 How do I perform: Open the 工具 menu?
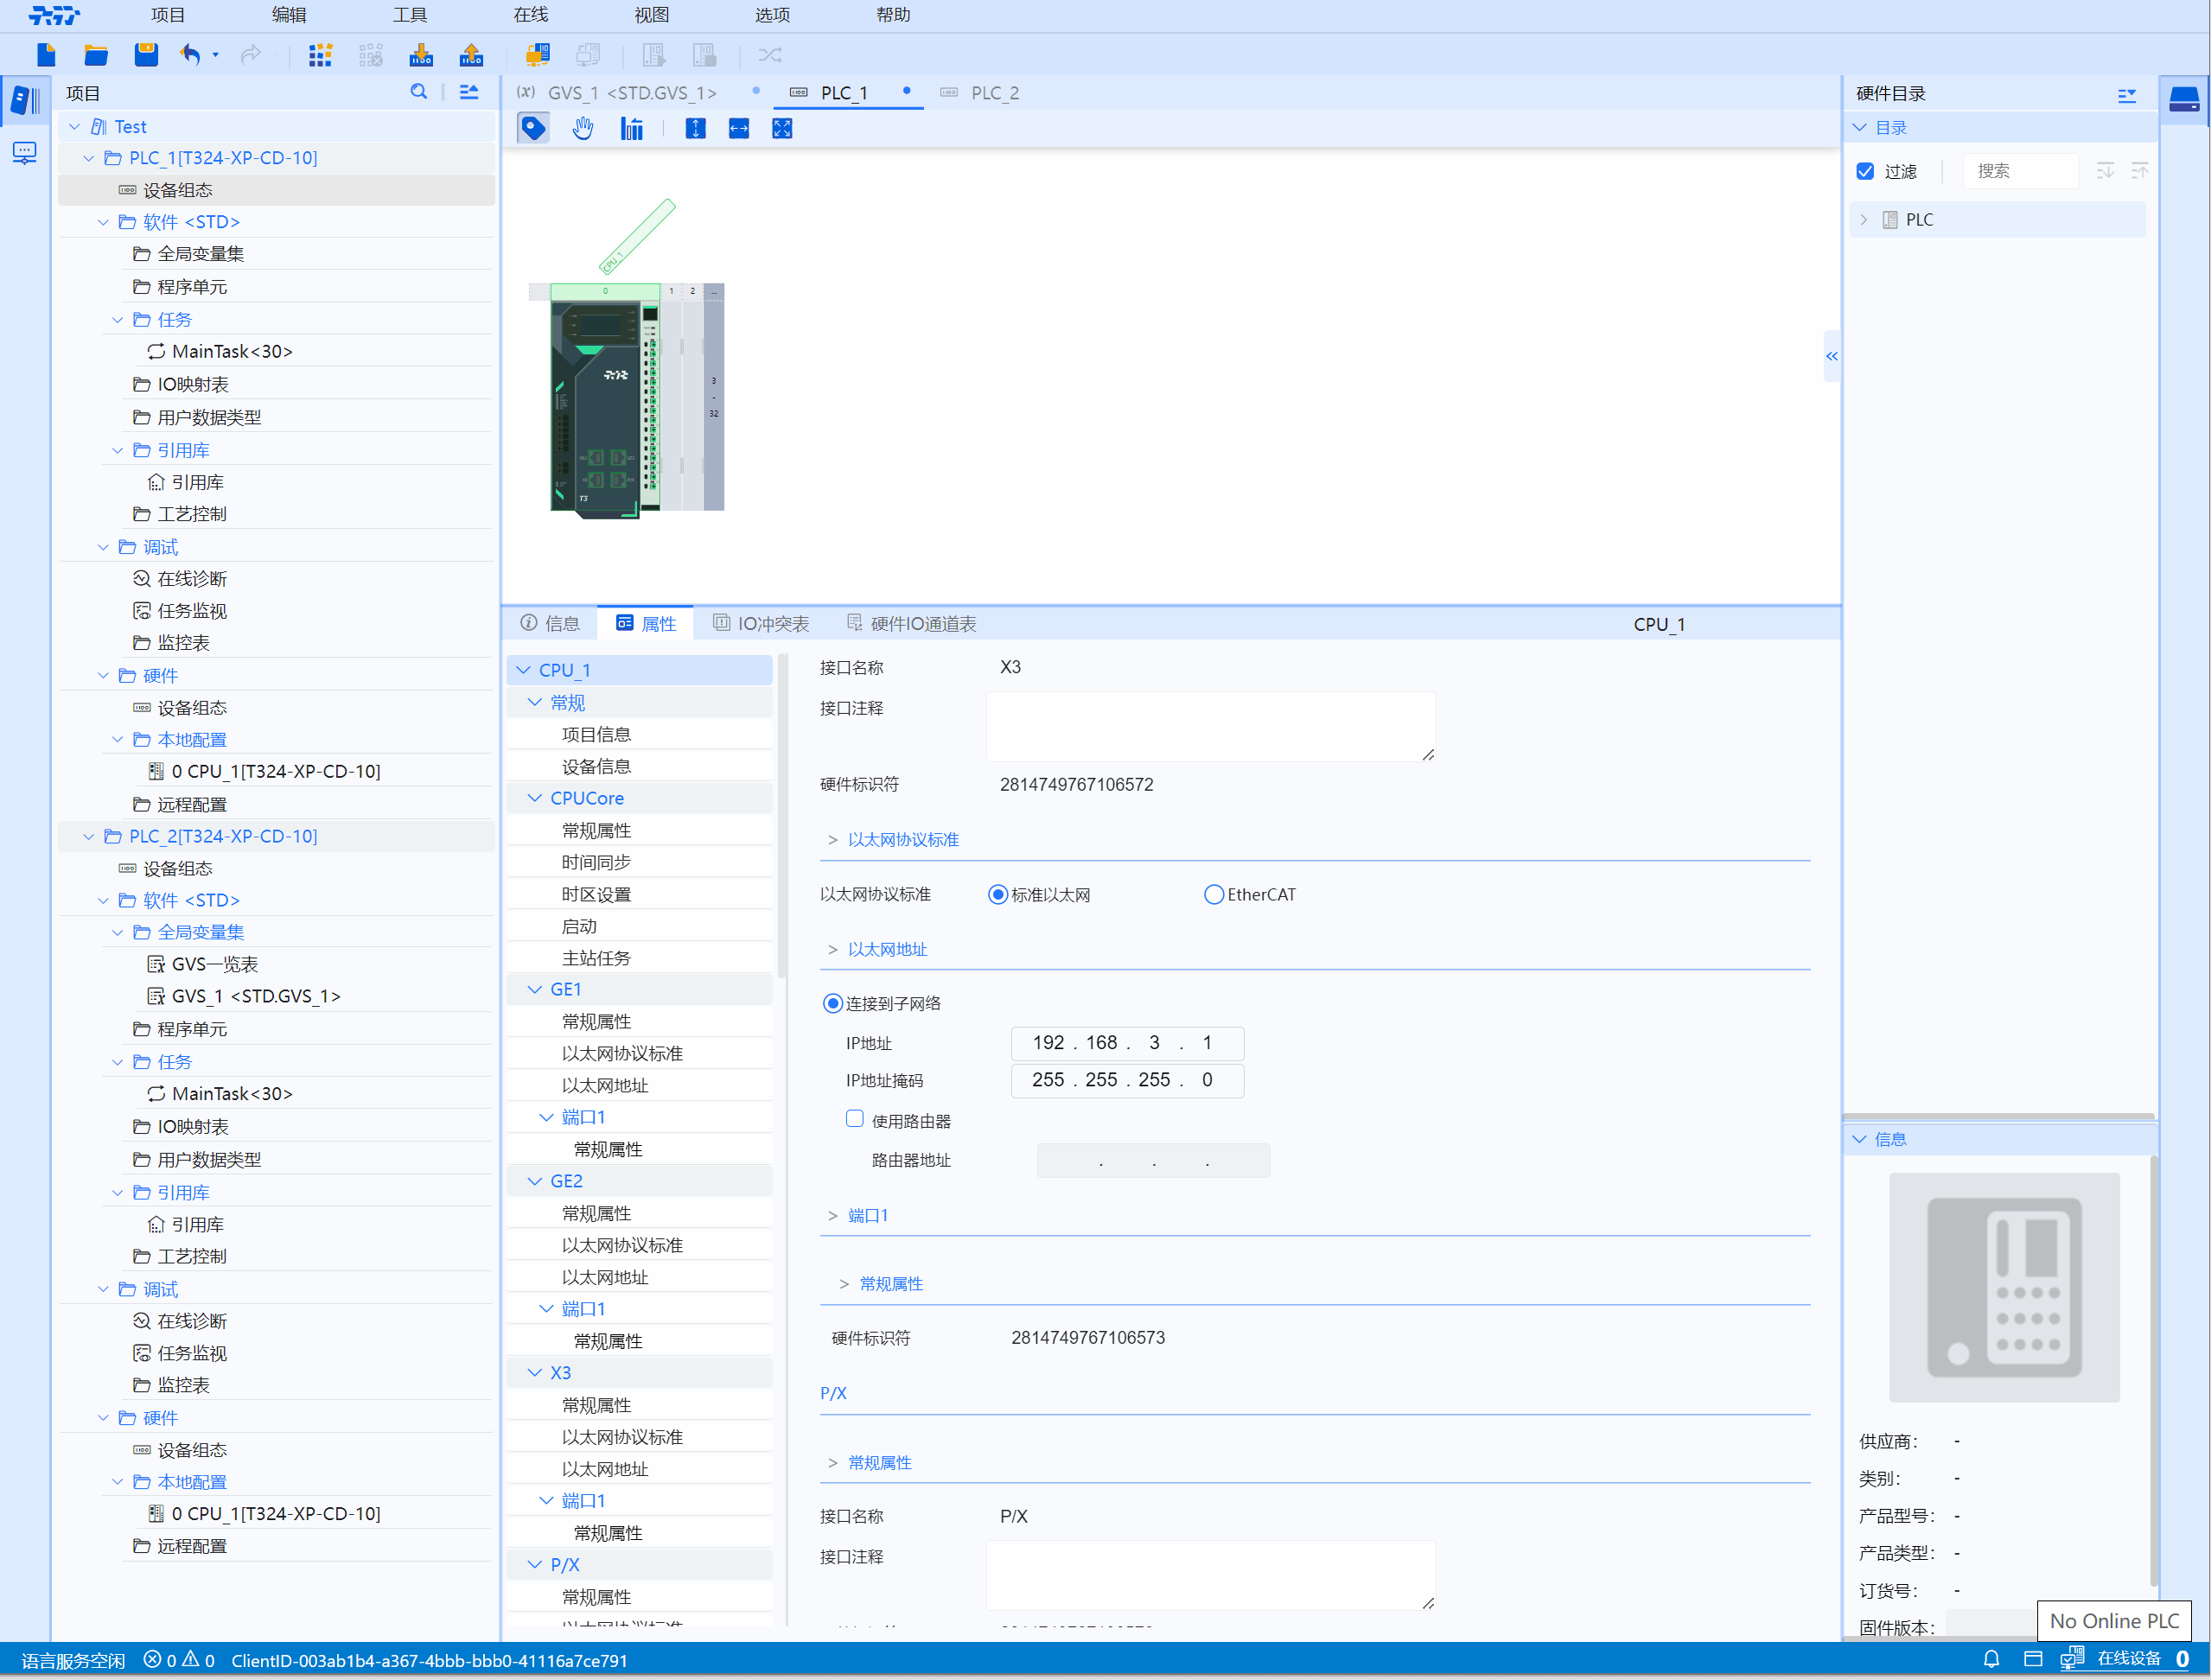409,15
